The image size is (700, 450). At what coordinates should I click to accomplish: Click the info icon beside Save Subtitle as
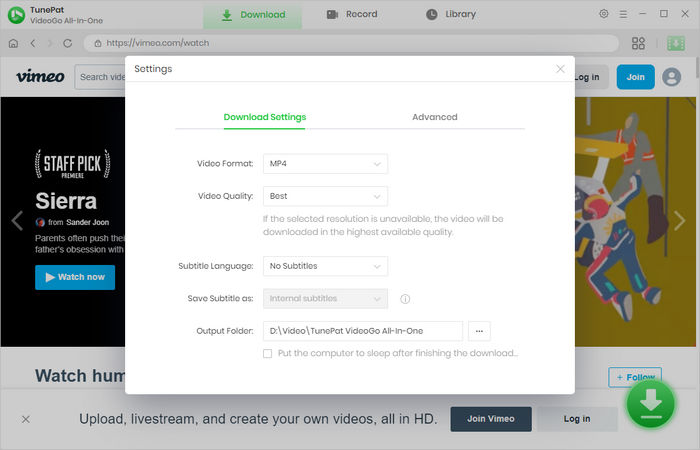[x=405, y=299]
